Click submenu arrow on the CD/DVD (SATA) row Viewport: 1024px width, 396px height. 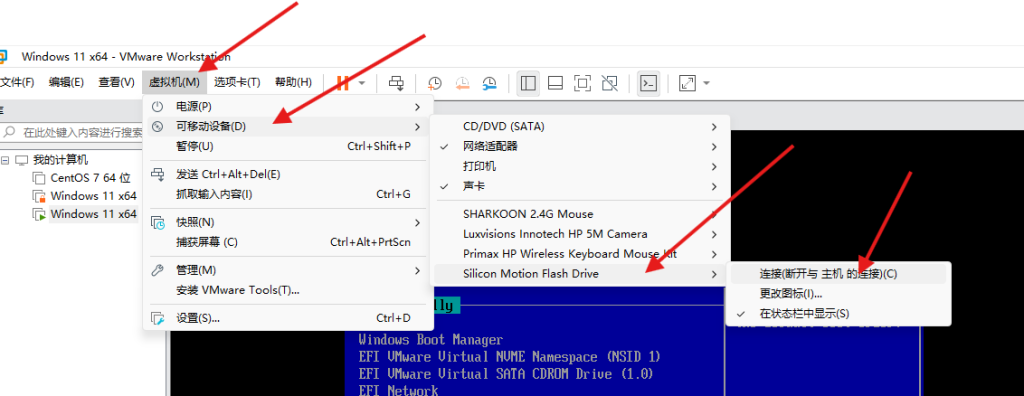click(714, 126)
